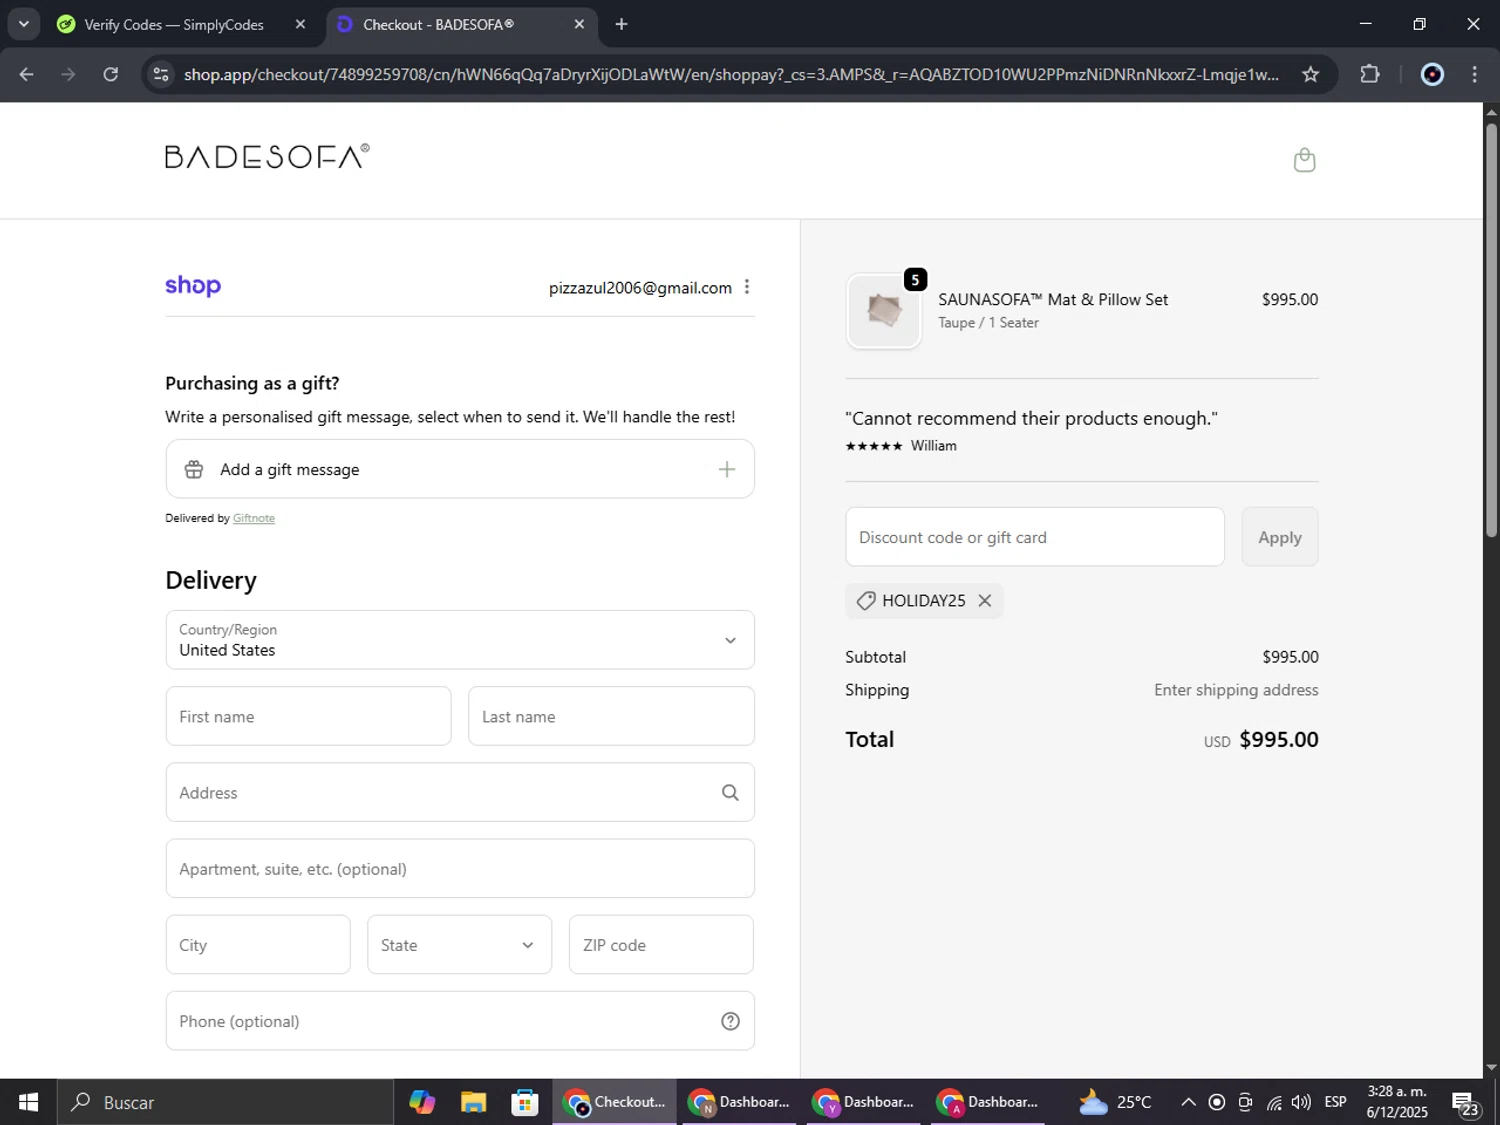Close the Checkout - BADESOFA tab

pyautogui.click(x=579, y=24)
